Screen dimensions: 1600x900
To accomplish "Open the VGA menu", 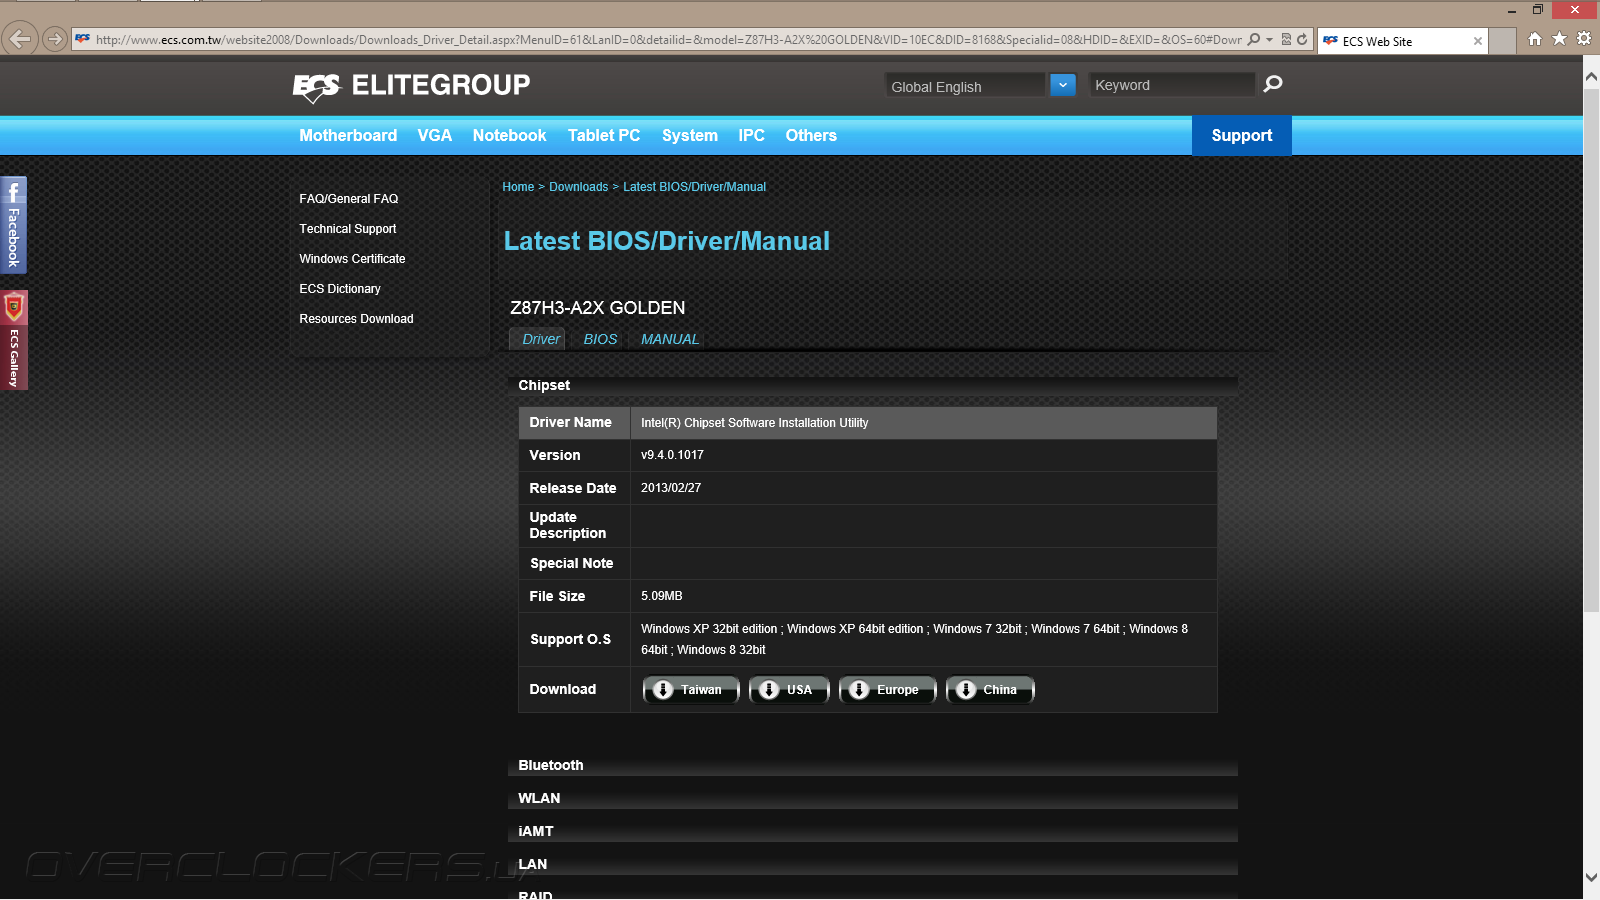I will (x=435, y=136).
